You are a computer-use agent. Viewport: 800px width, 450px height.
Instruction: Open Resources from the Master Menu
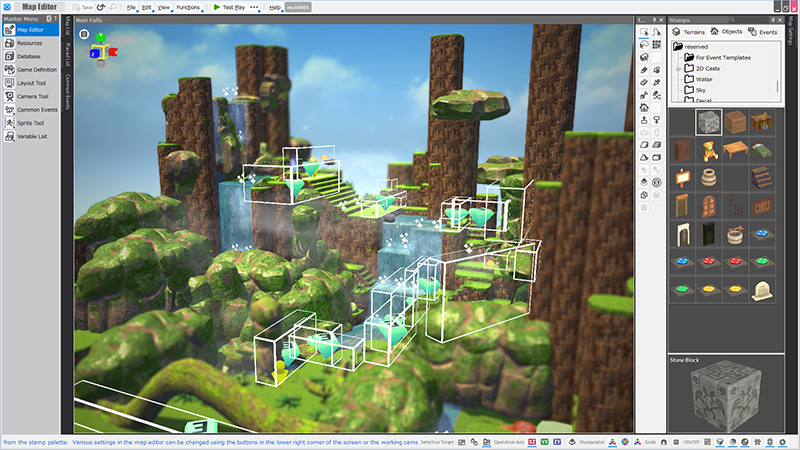click(31, 43)
